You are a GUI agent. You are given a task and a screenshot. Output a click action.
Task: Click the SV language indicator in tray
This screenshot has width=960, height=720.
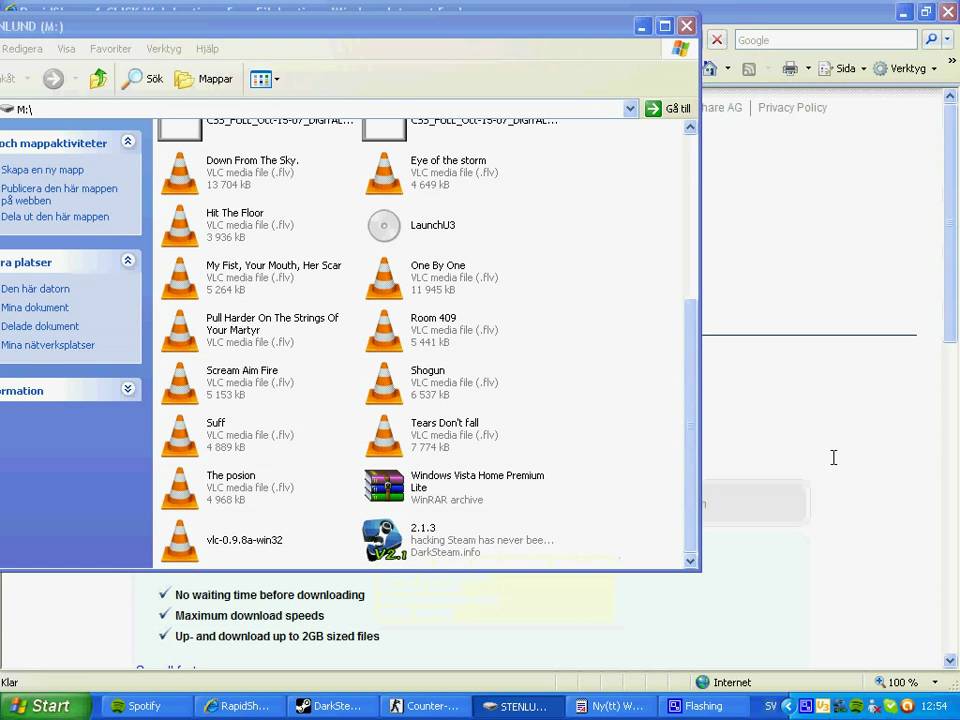[x=770, y=706]
